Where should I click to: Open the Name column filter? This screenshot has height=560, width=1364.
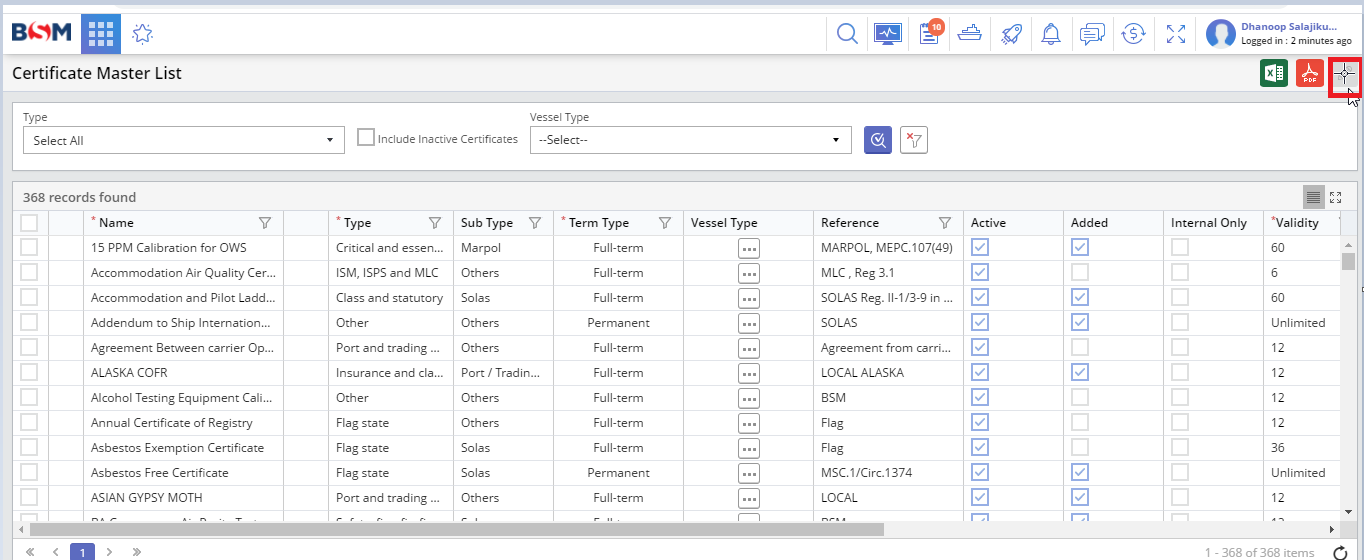265,223
